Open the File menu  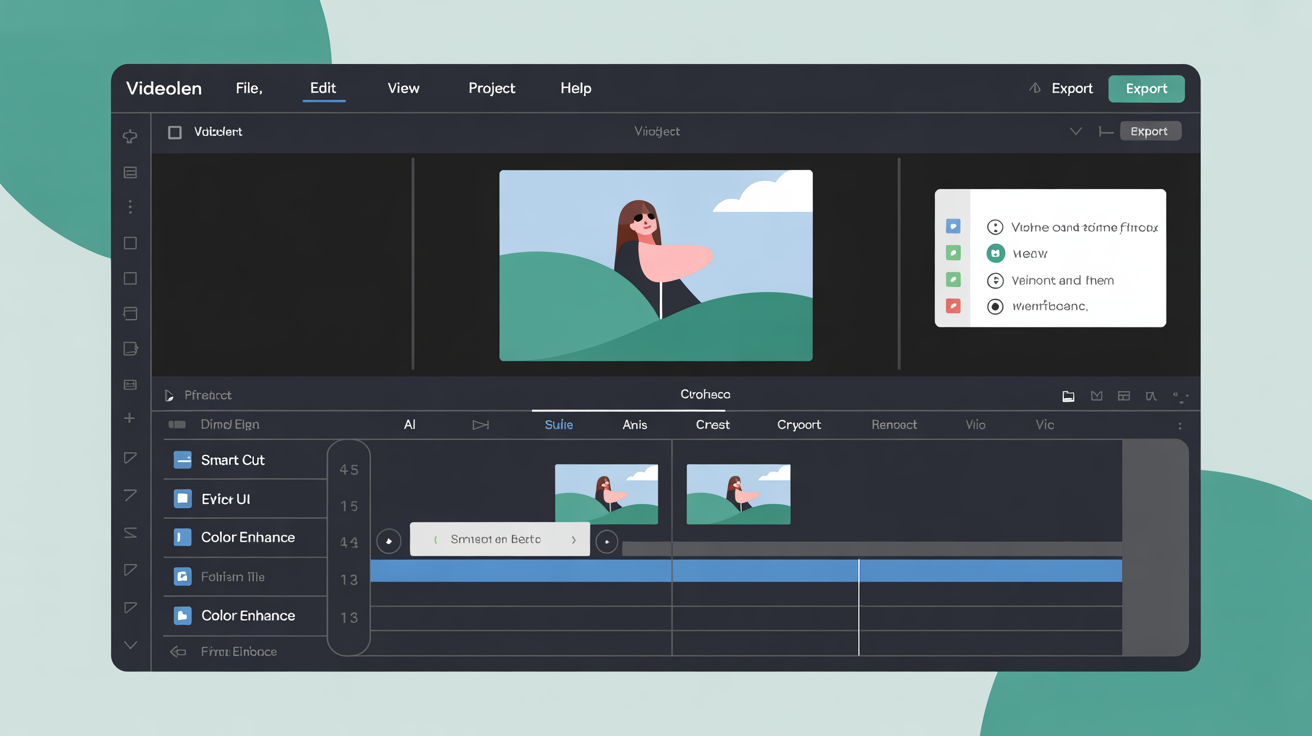click(x=249, y=88)
